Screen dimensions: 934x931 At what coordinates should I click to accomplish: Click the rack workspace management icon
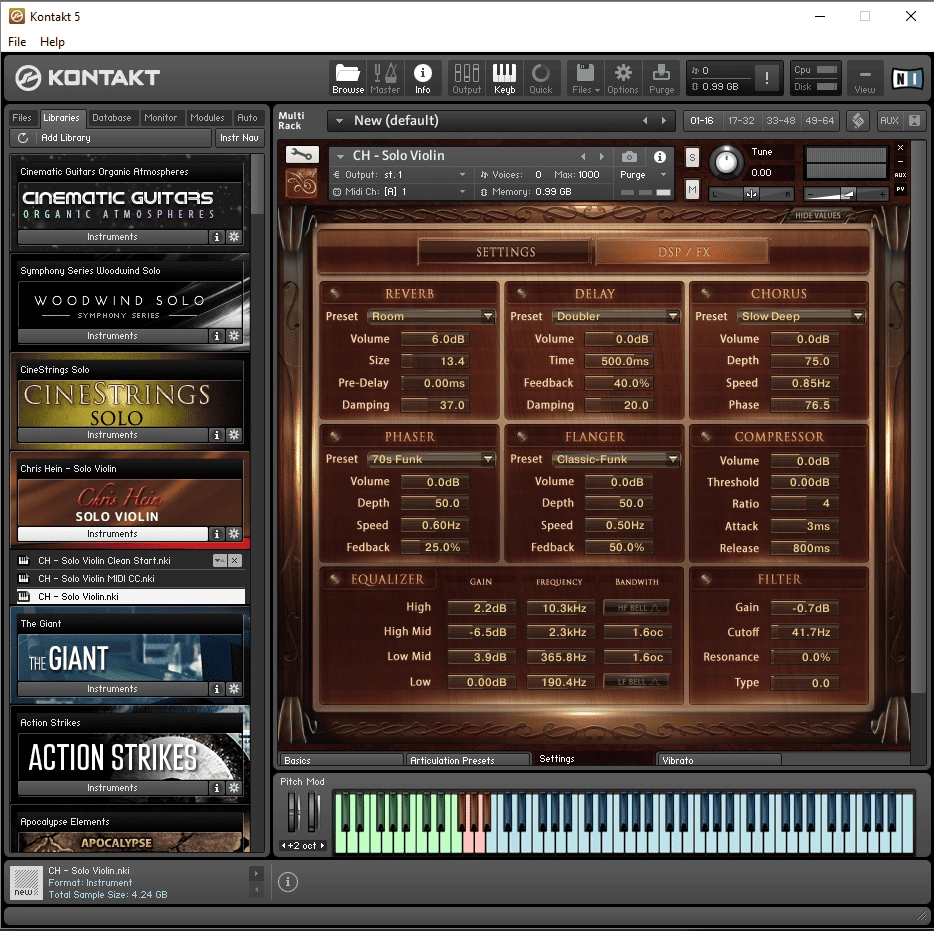858,121
